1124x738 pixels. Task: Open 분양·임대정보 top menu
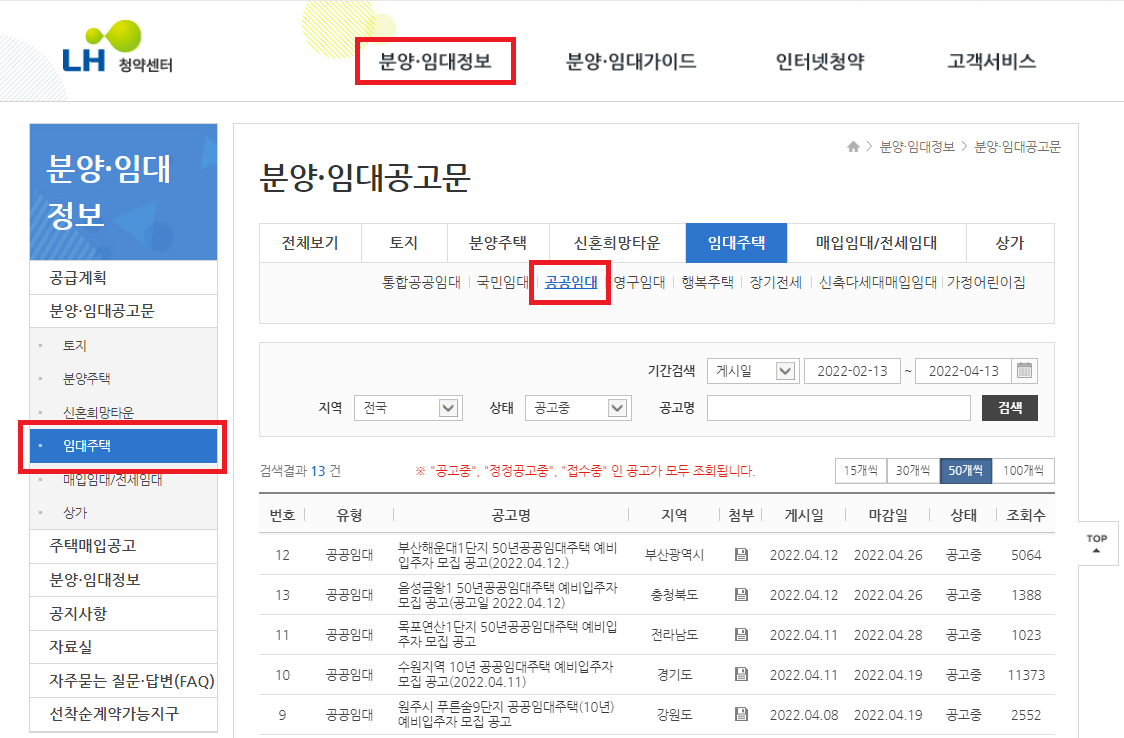click(x=435, y=62)
